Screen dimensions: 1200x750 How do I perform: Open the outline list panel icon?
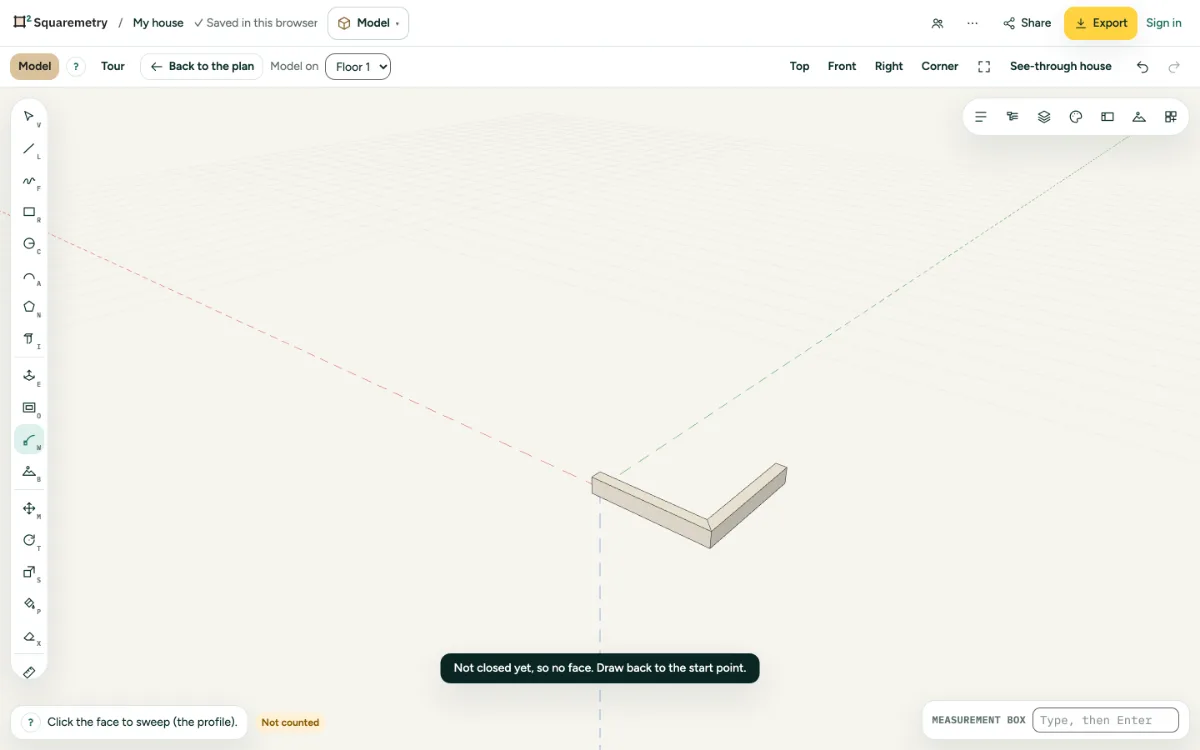tap(981, 117)
